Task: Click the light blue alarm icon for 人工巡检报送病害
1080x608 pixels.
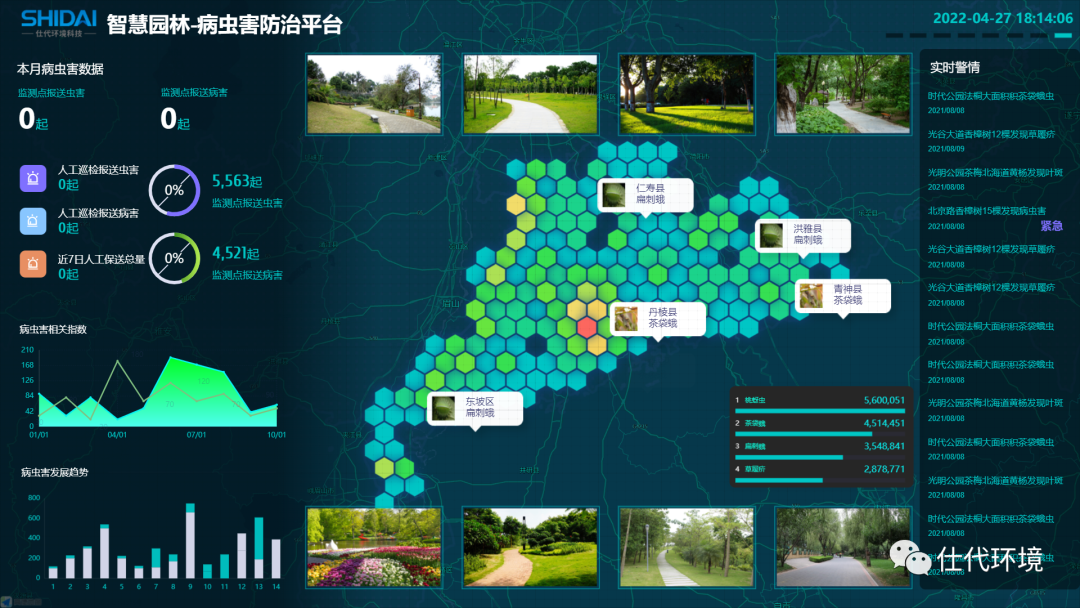Action: (x=33, y=220)
